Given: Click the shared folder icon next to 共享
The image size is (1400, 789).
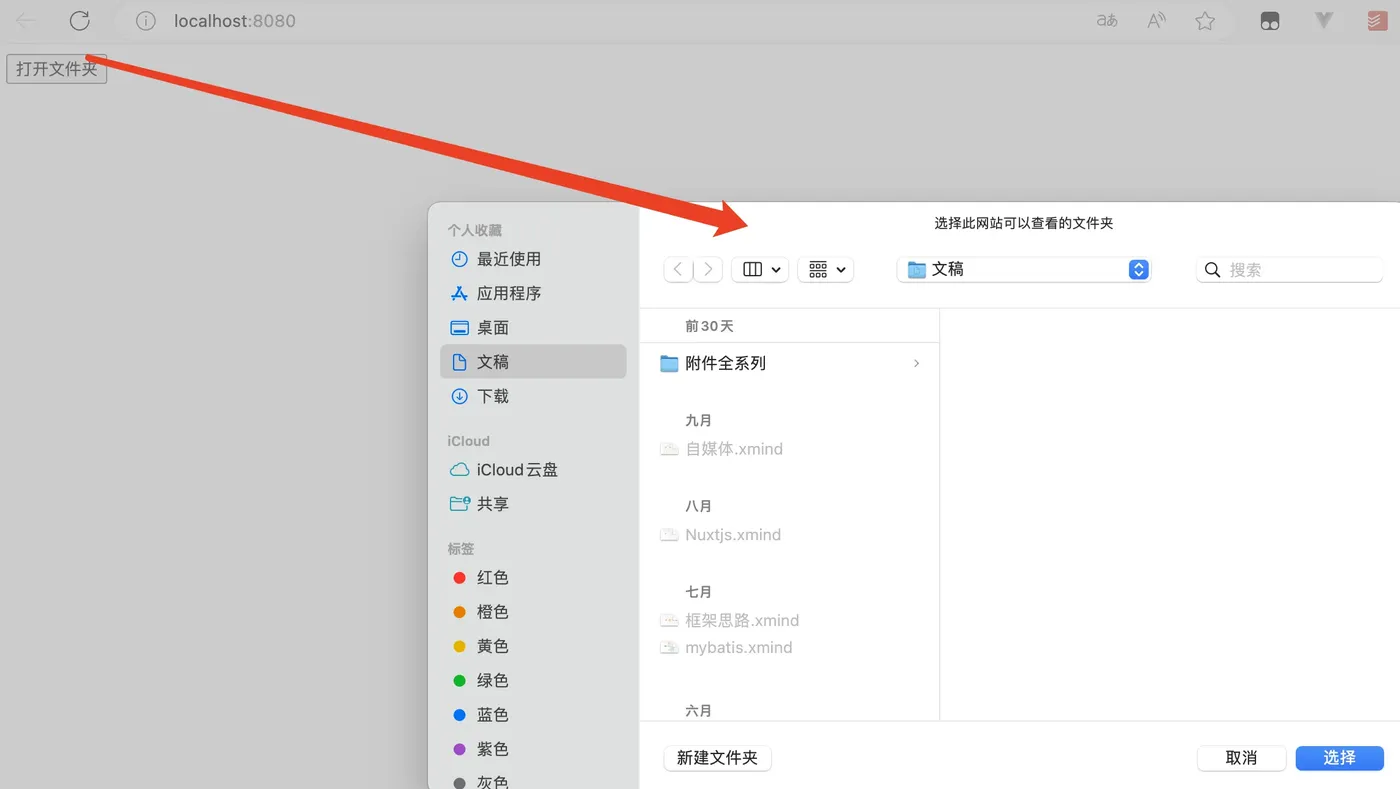Looking at the screenshot, I should [459, 504].
